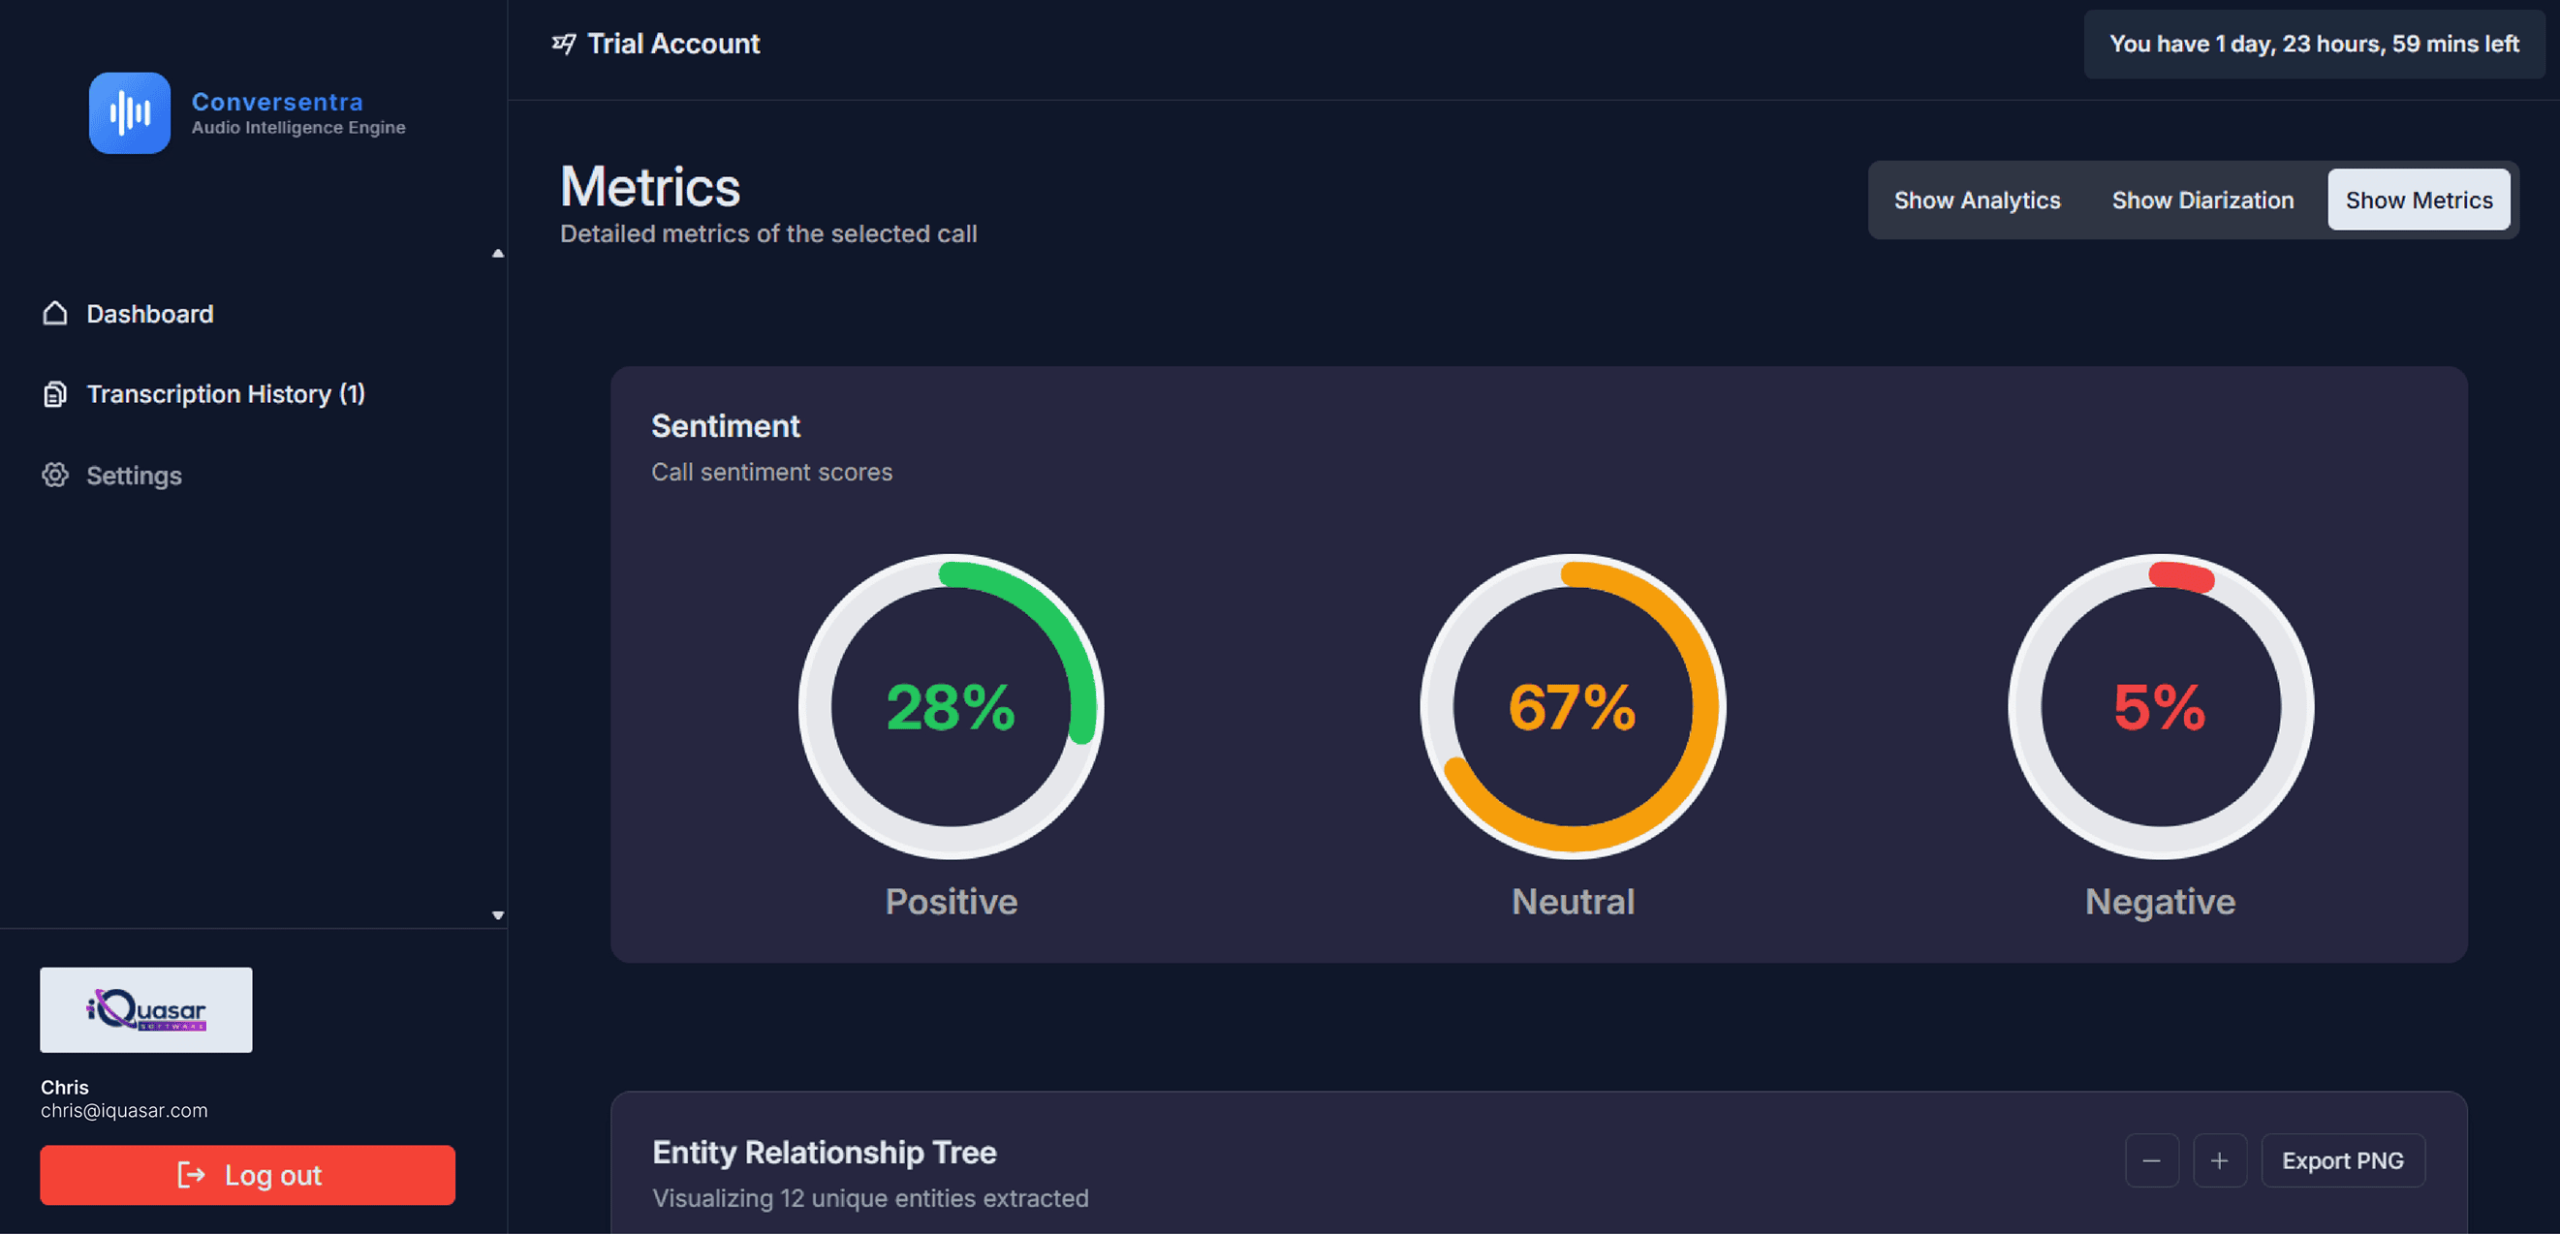Click the minus zoom-out icon button
The image size is (2560, 1234).
pos(2151,1161)
